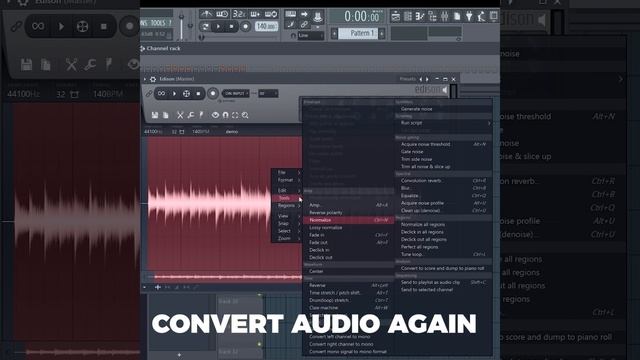
Task: Toggle Edison's eye view icon
Action: point(215,116)
